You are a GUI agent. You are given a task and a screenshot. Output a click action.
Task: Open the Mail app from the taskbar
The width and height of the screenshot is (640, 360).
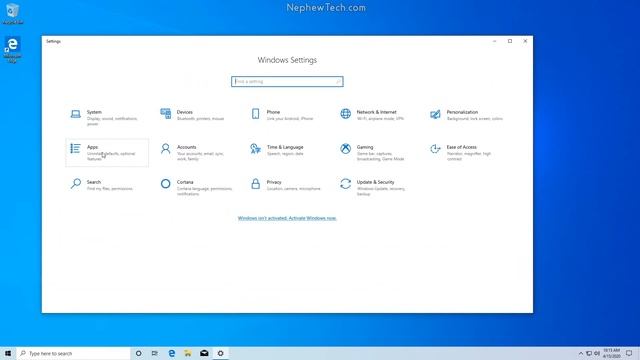[204, 353]
